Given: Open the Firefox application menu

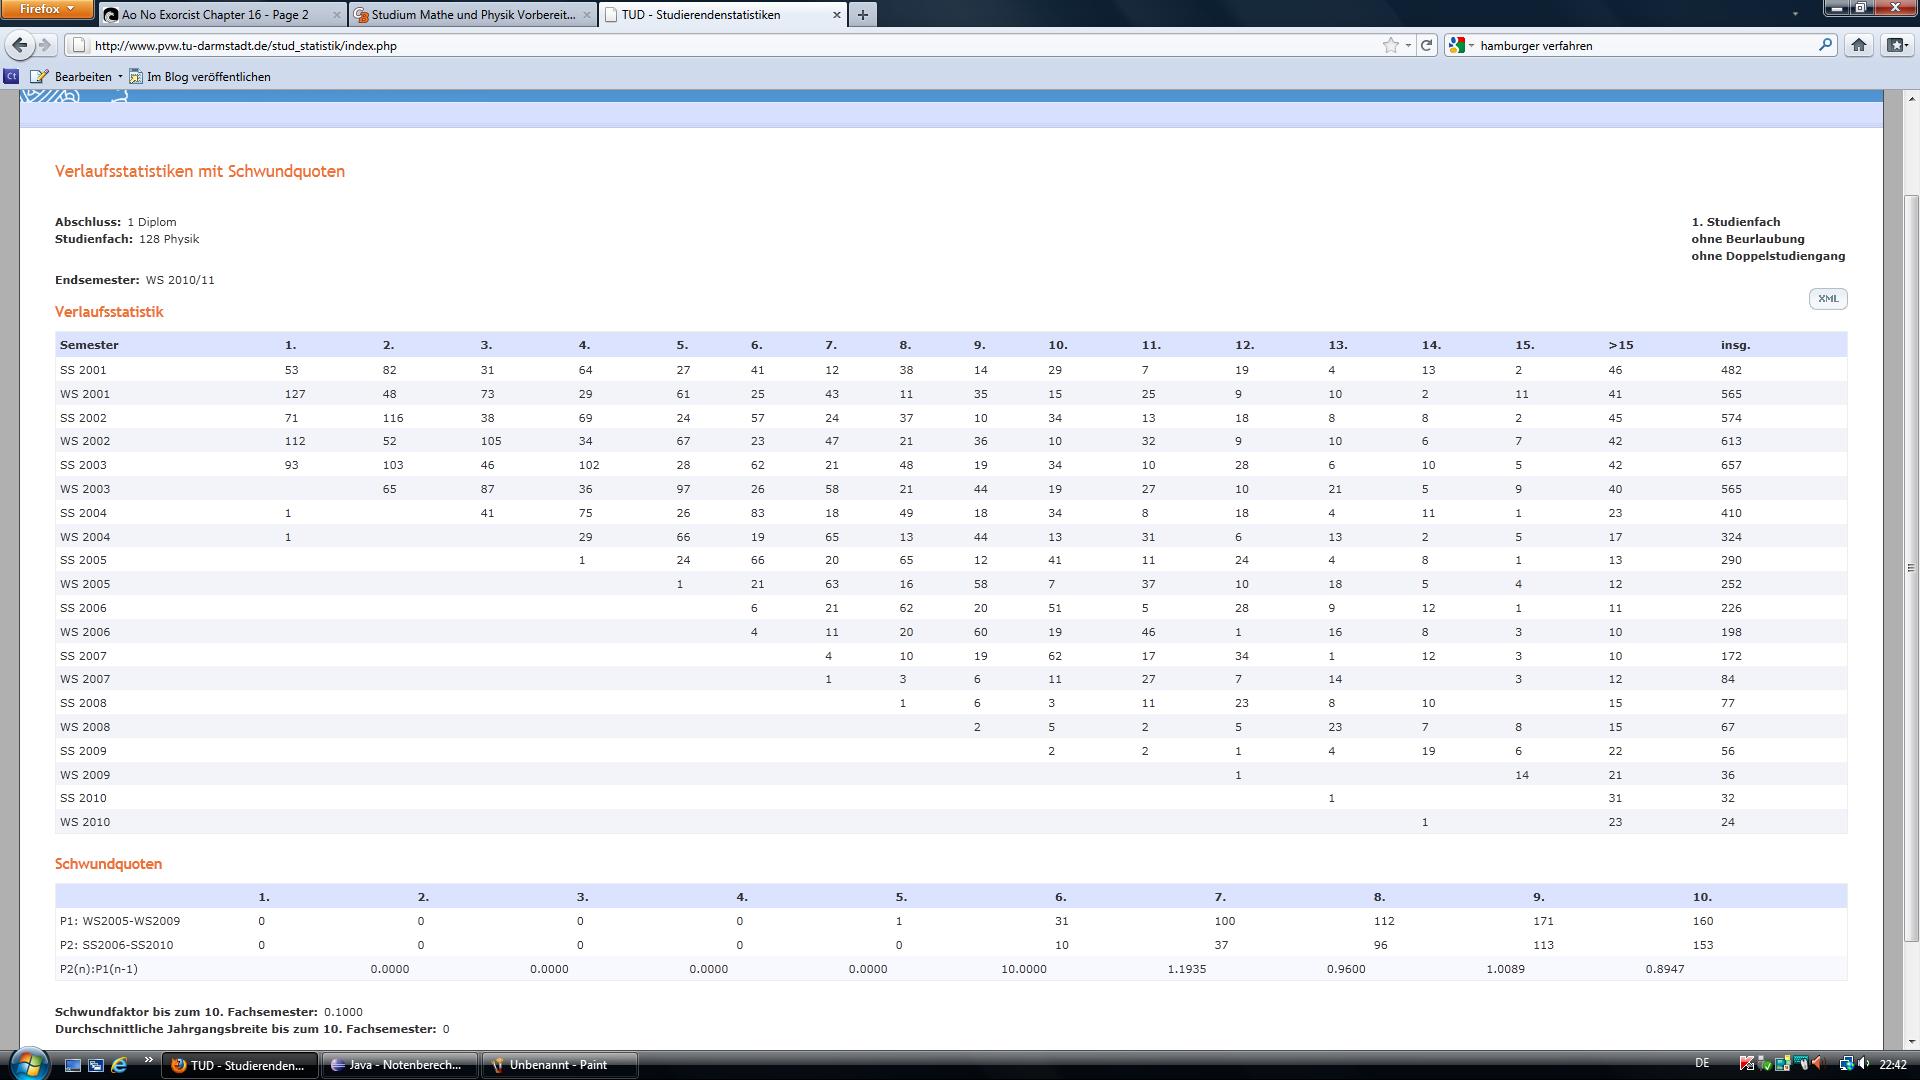Looking at the screenshot, I should (47, 9).
